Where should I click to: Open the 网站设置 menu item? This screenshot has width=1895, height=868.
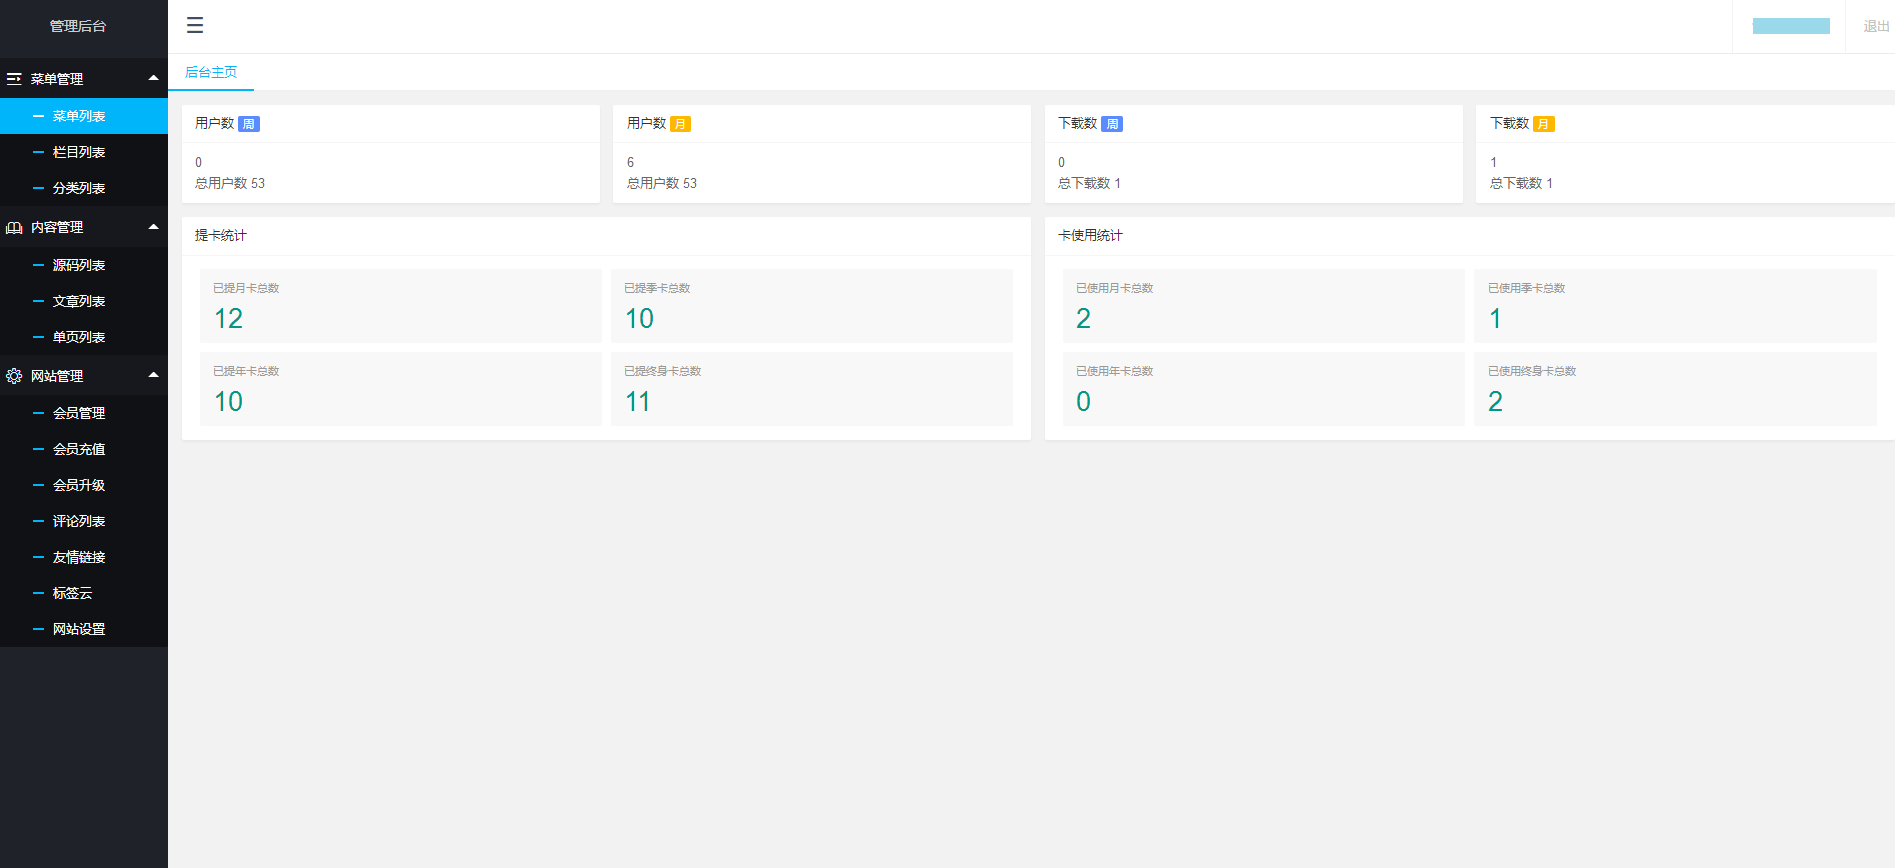click(79, 629)
